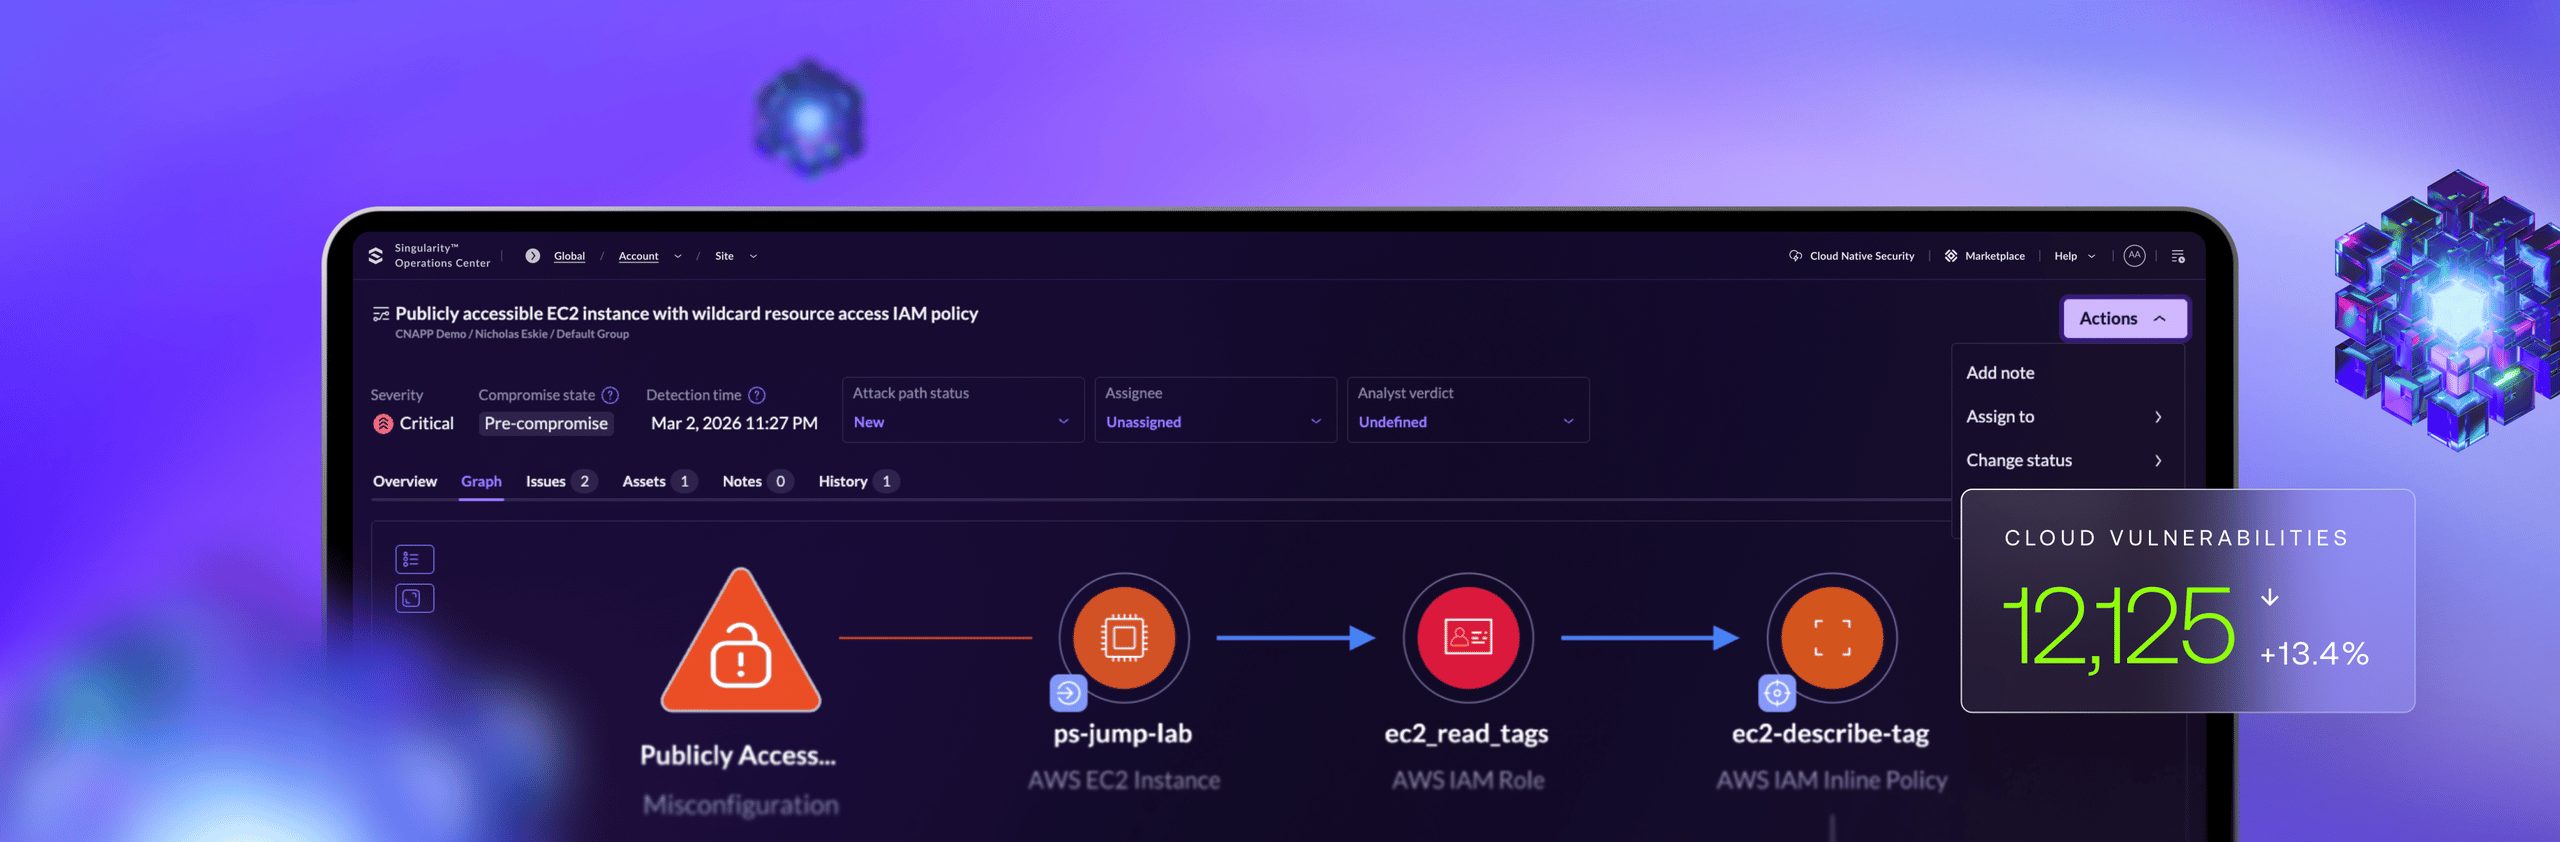Open Cloud Native Security
Screen dimensions: 2560x842
pyautogui.click(x=1862, y=256)
